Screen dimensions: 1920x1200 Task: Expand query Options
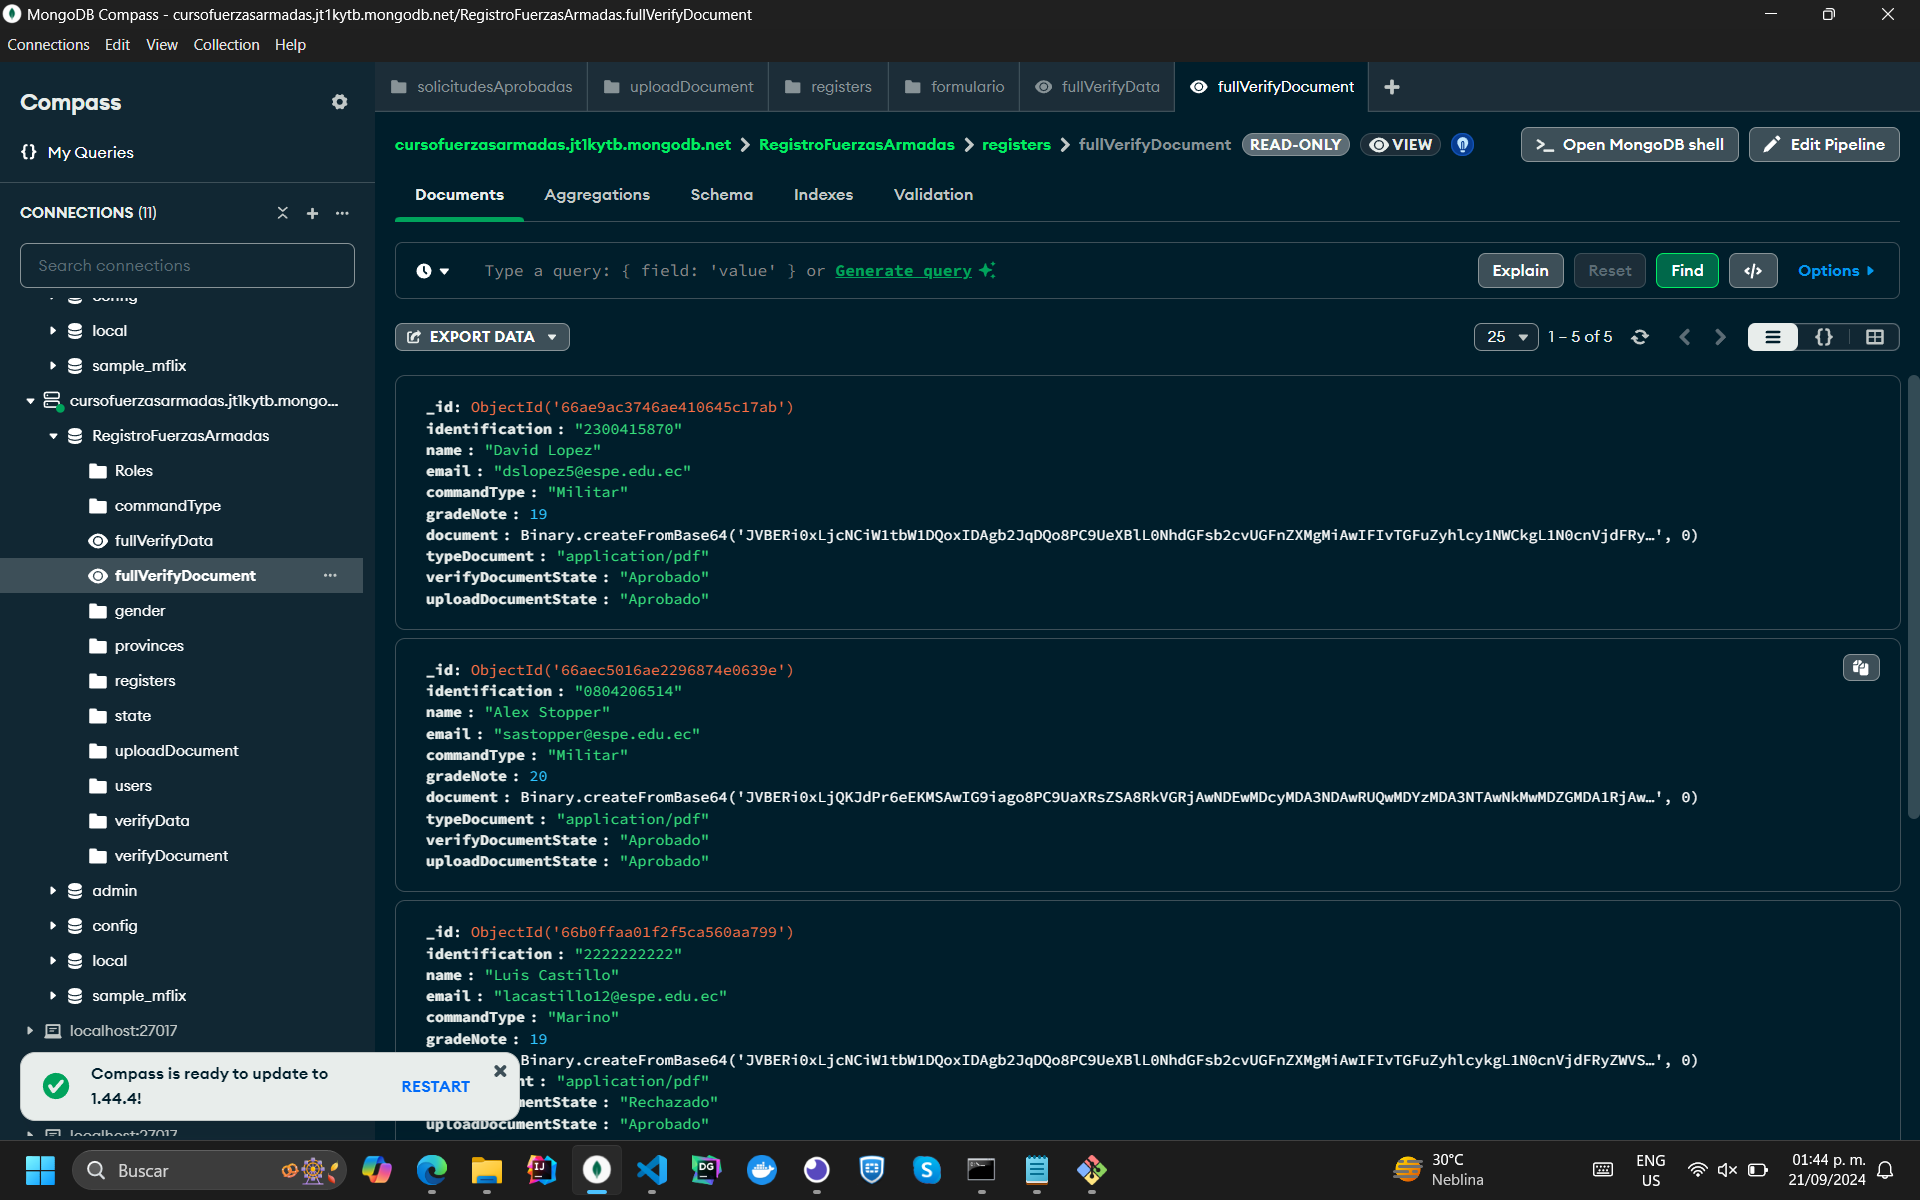pos(1836,271)
